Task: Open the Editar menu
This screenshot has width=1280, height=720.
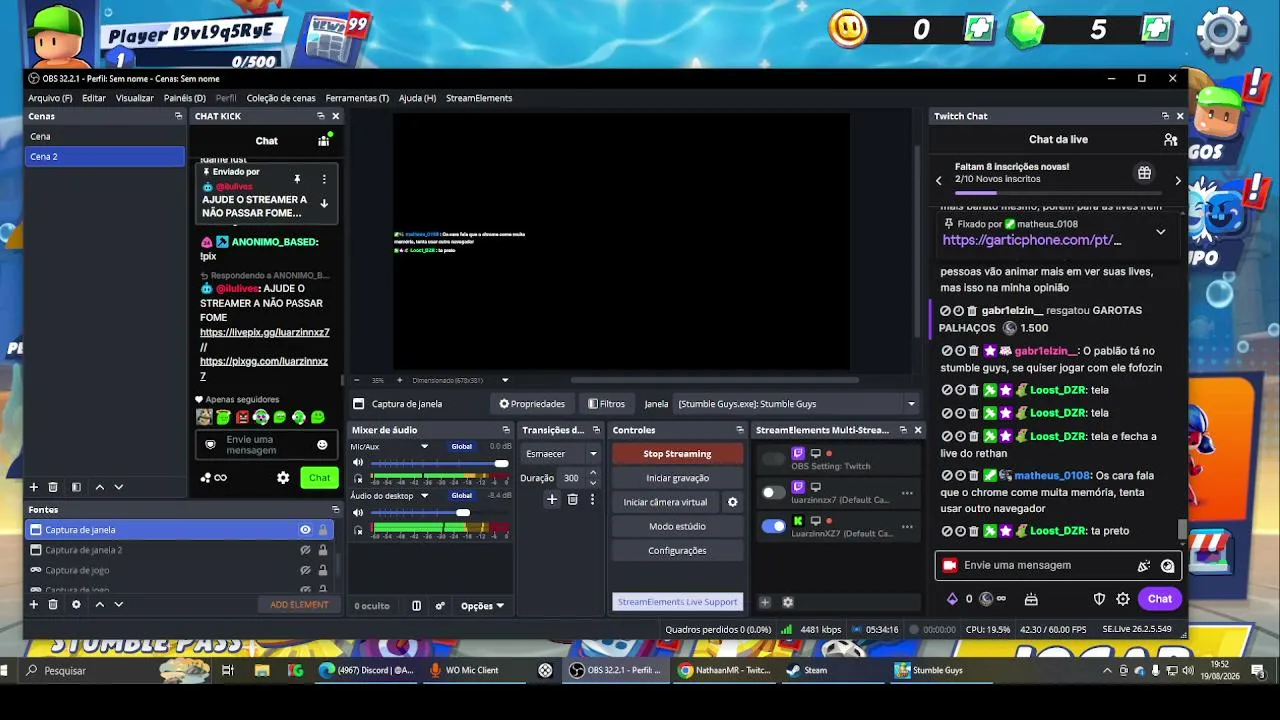Action: (94, 98)
